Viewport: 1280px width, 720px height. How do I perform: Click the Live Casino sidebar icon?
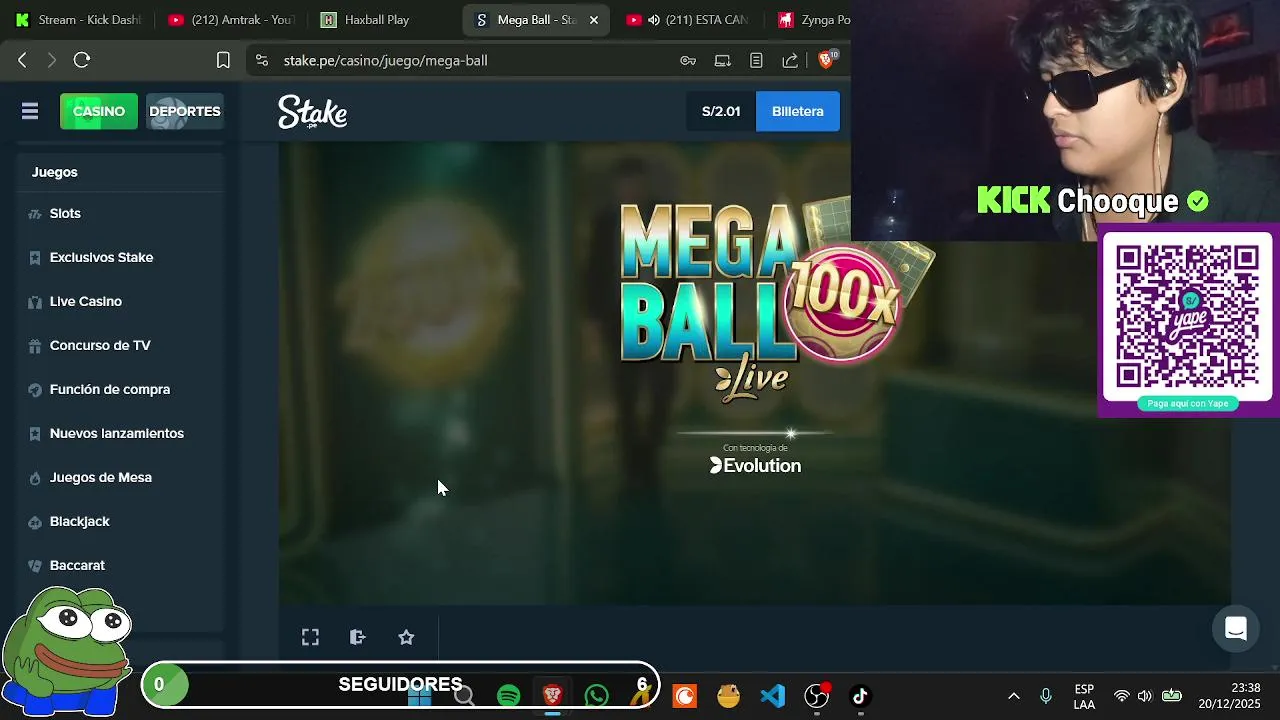[35, 302]
